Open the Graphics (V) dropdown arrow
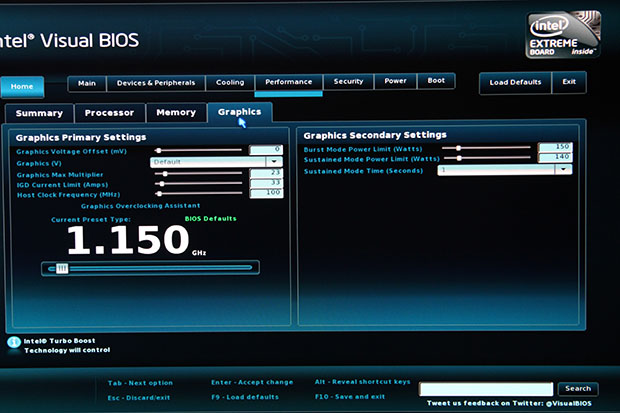The width and height of the screenshot is (620, 413). tap(274, 161)
